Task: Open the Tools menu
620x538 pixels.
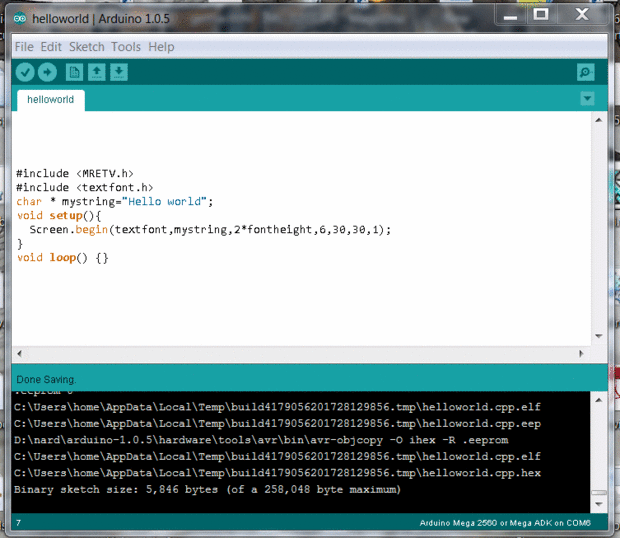Action: 126,47
